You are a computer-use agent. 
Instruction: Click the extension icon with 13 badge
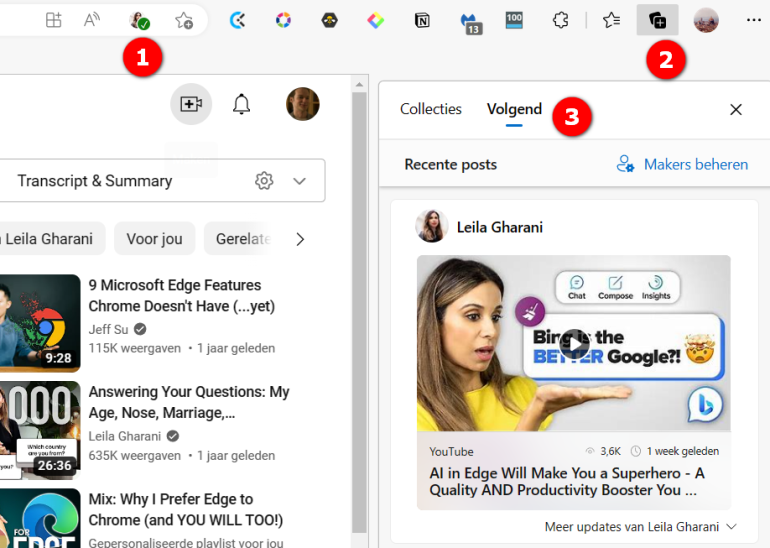[470, 23]
